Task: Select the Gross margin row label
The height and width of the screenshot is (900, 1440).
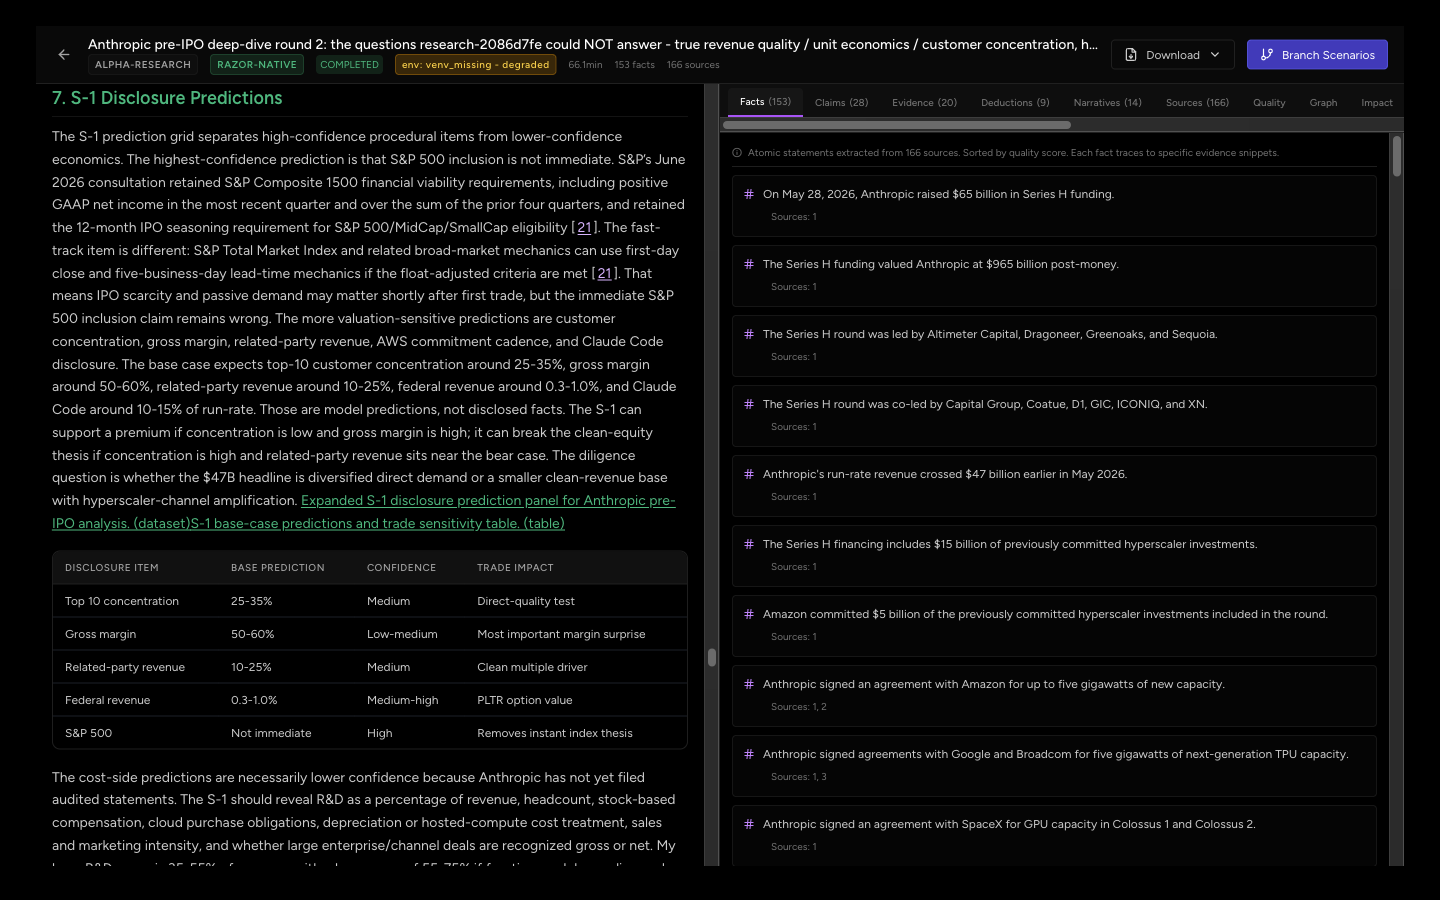Action: (100, 634)
